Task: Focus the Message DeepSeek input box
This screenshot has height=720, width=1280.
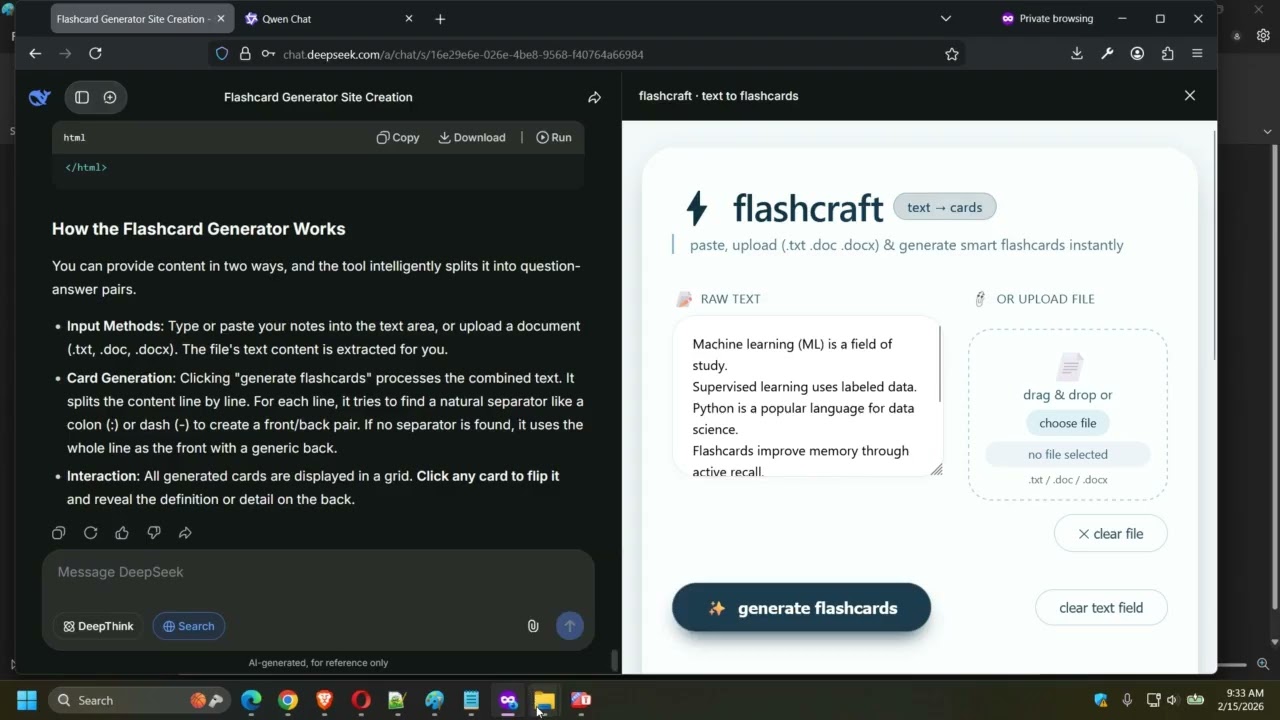Action: [x=318, y=572]
